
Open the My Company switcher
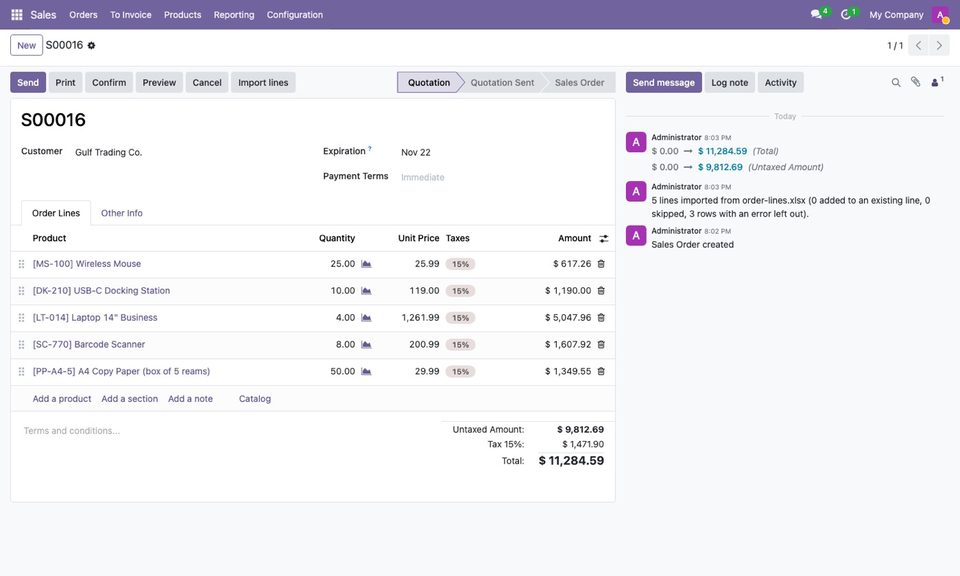896,15
